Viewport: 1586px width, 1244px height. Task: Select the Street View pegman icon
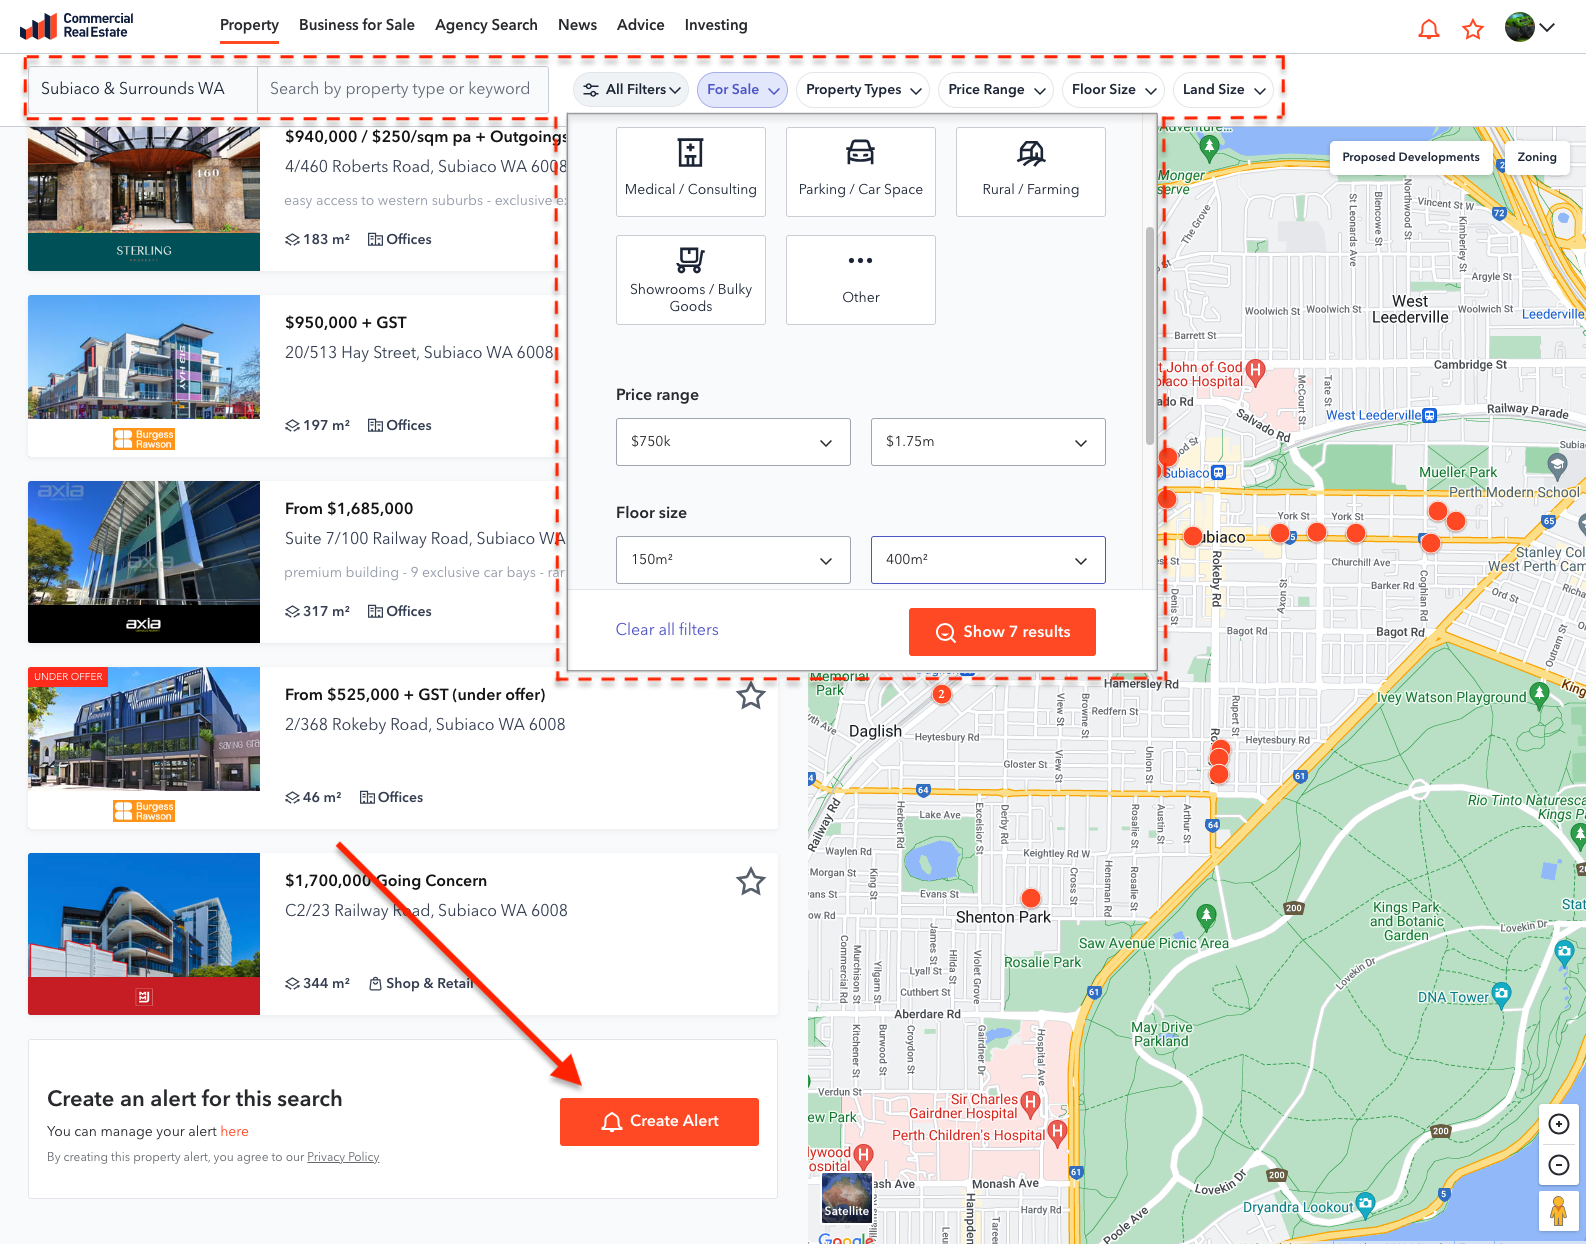1558,1212
